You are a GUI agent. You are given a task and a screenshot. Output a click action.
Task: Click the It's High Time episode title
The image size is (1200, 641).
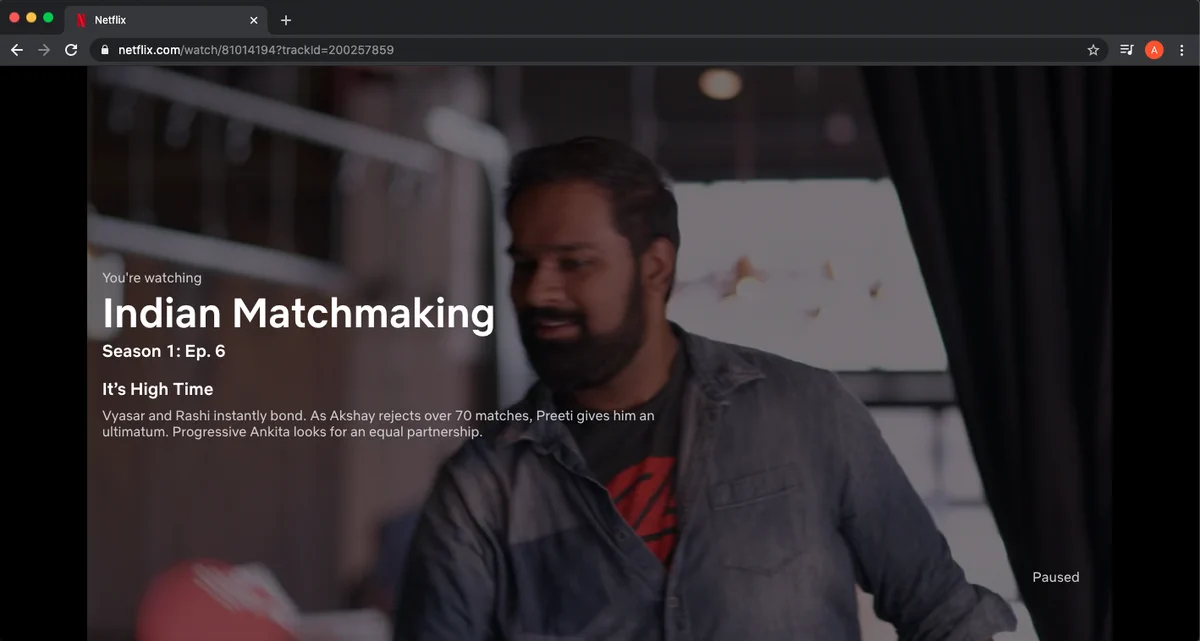click(157, 389)
